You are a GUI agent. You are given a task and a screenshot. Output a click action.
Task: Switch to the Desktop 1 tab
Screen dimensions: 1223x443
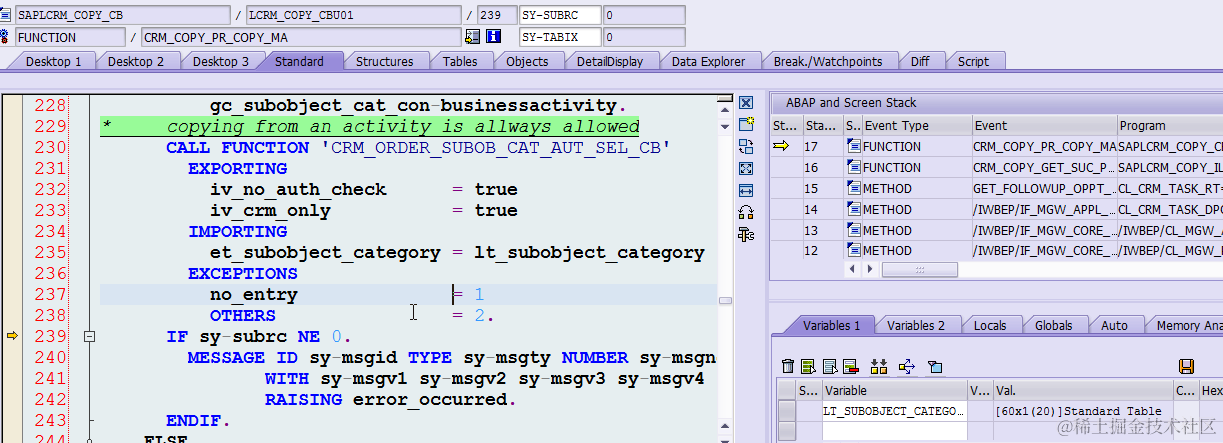click(x=53, y=61)
